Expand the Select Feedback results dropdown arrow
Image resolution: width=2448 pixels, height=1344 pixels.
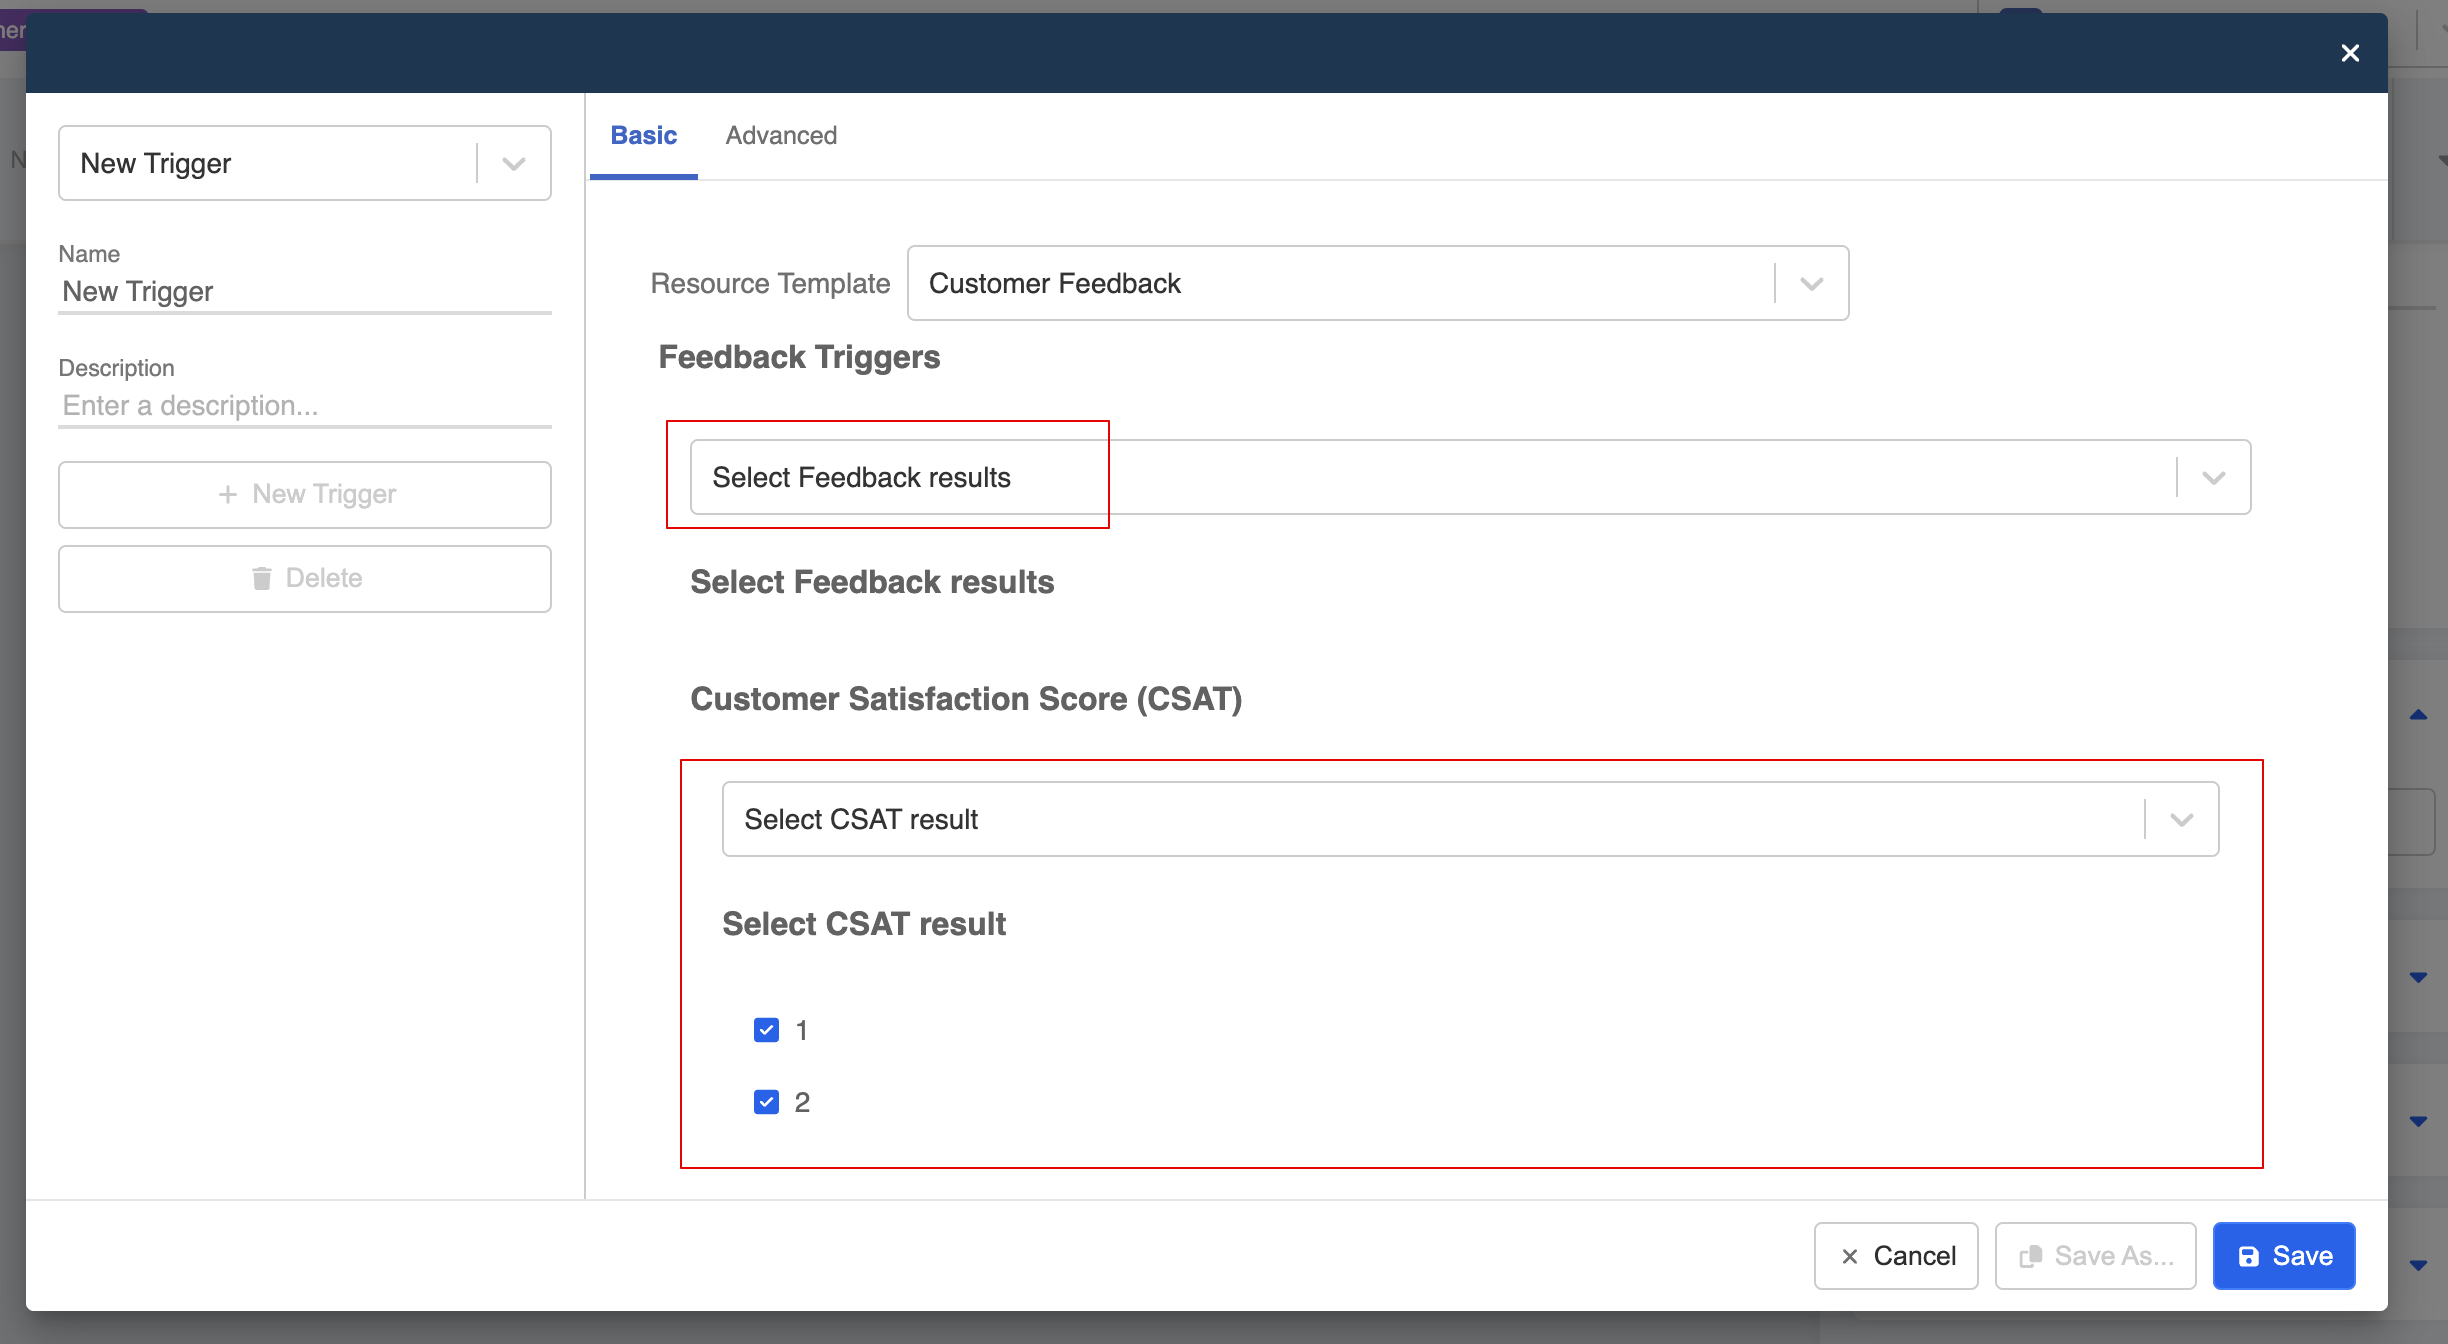[2213, 478]
